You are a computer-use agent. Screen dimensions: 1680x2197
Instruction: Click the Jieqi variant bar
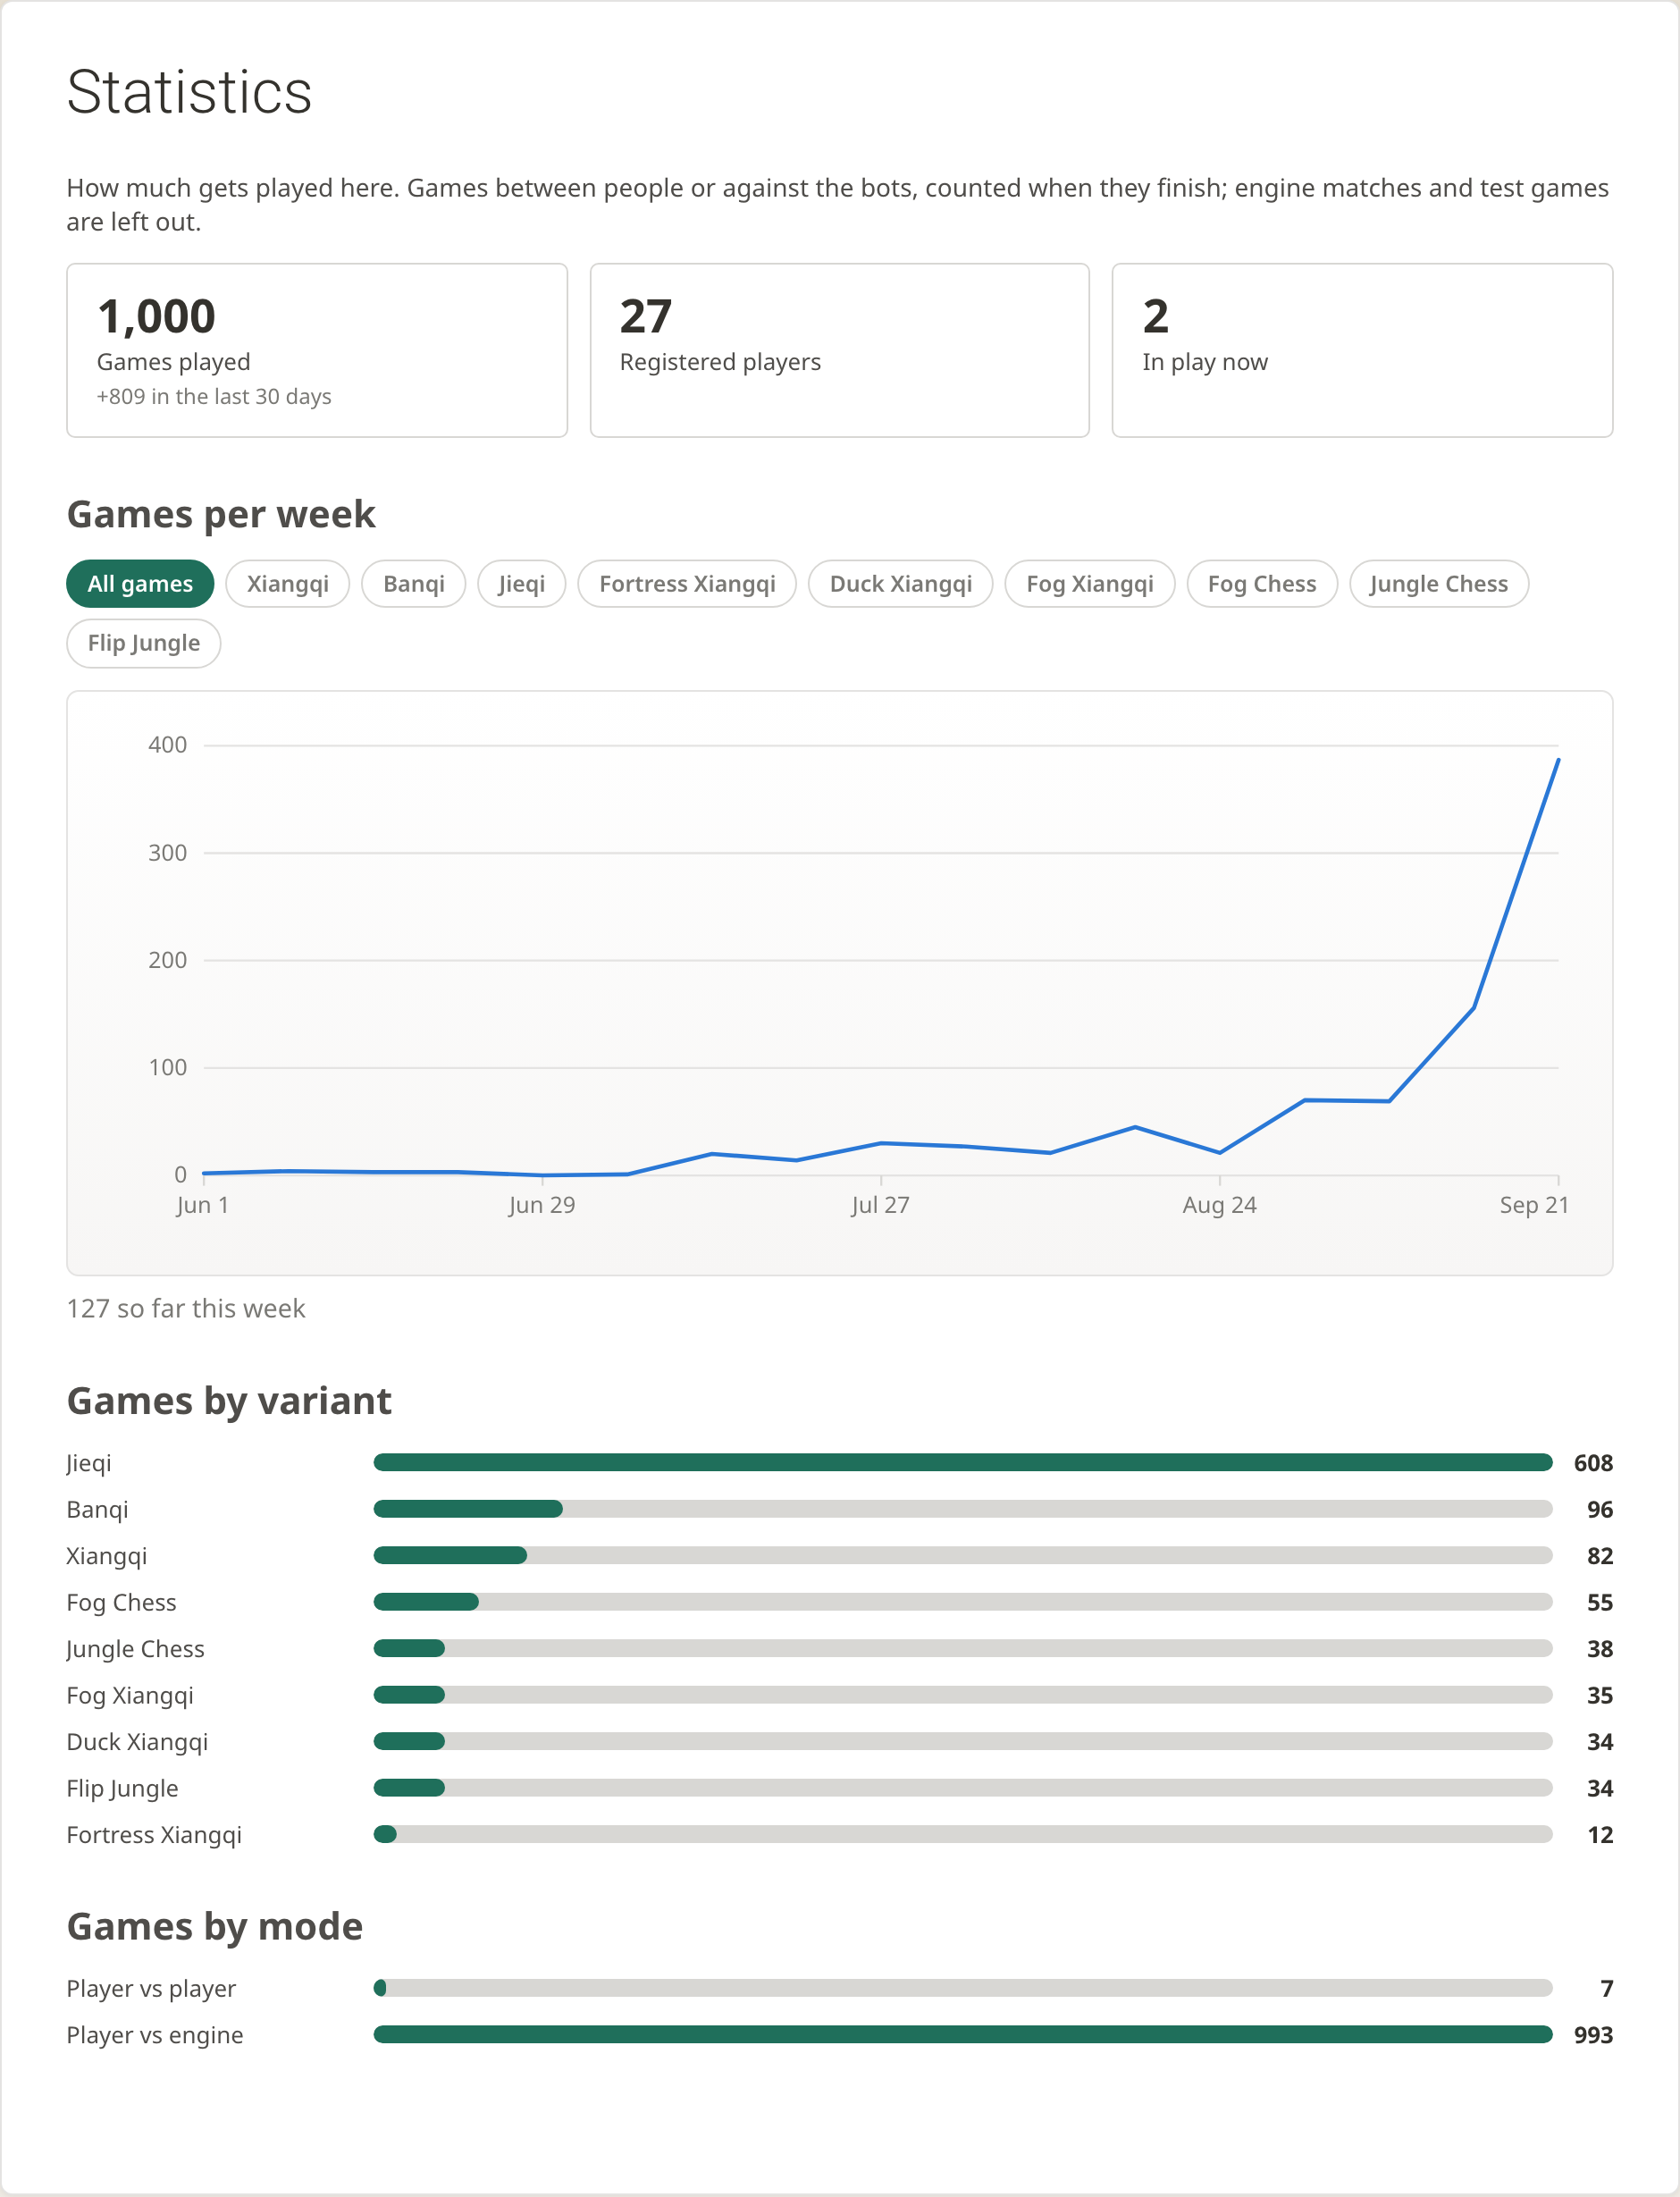(962, 1463)
